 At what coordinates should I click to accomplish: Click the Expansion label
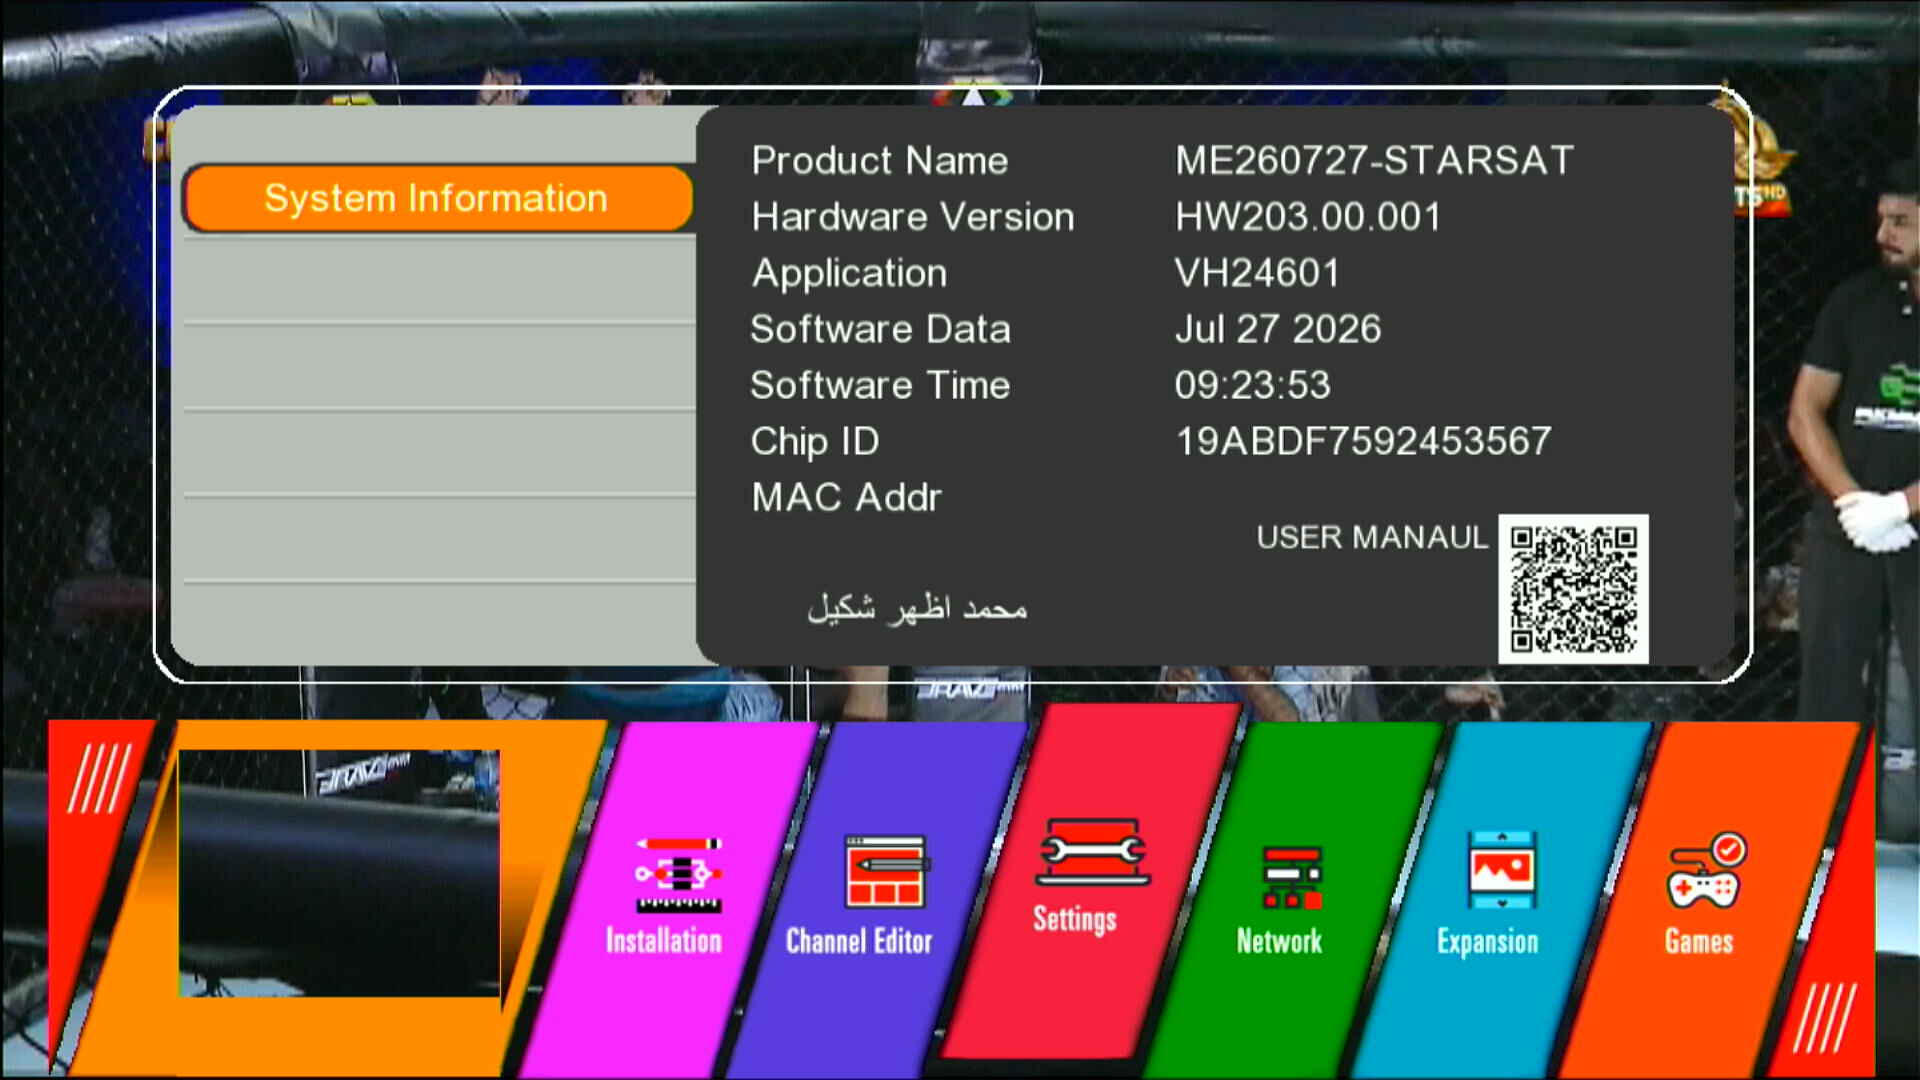click(x=1488, y=942)
